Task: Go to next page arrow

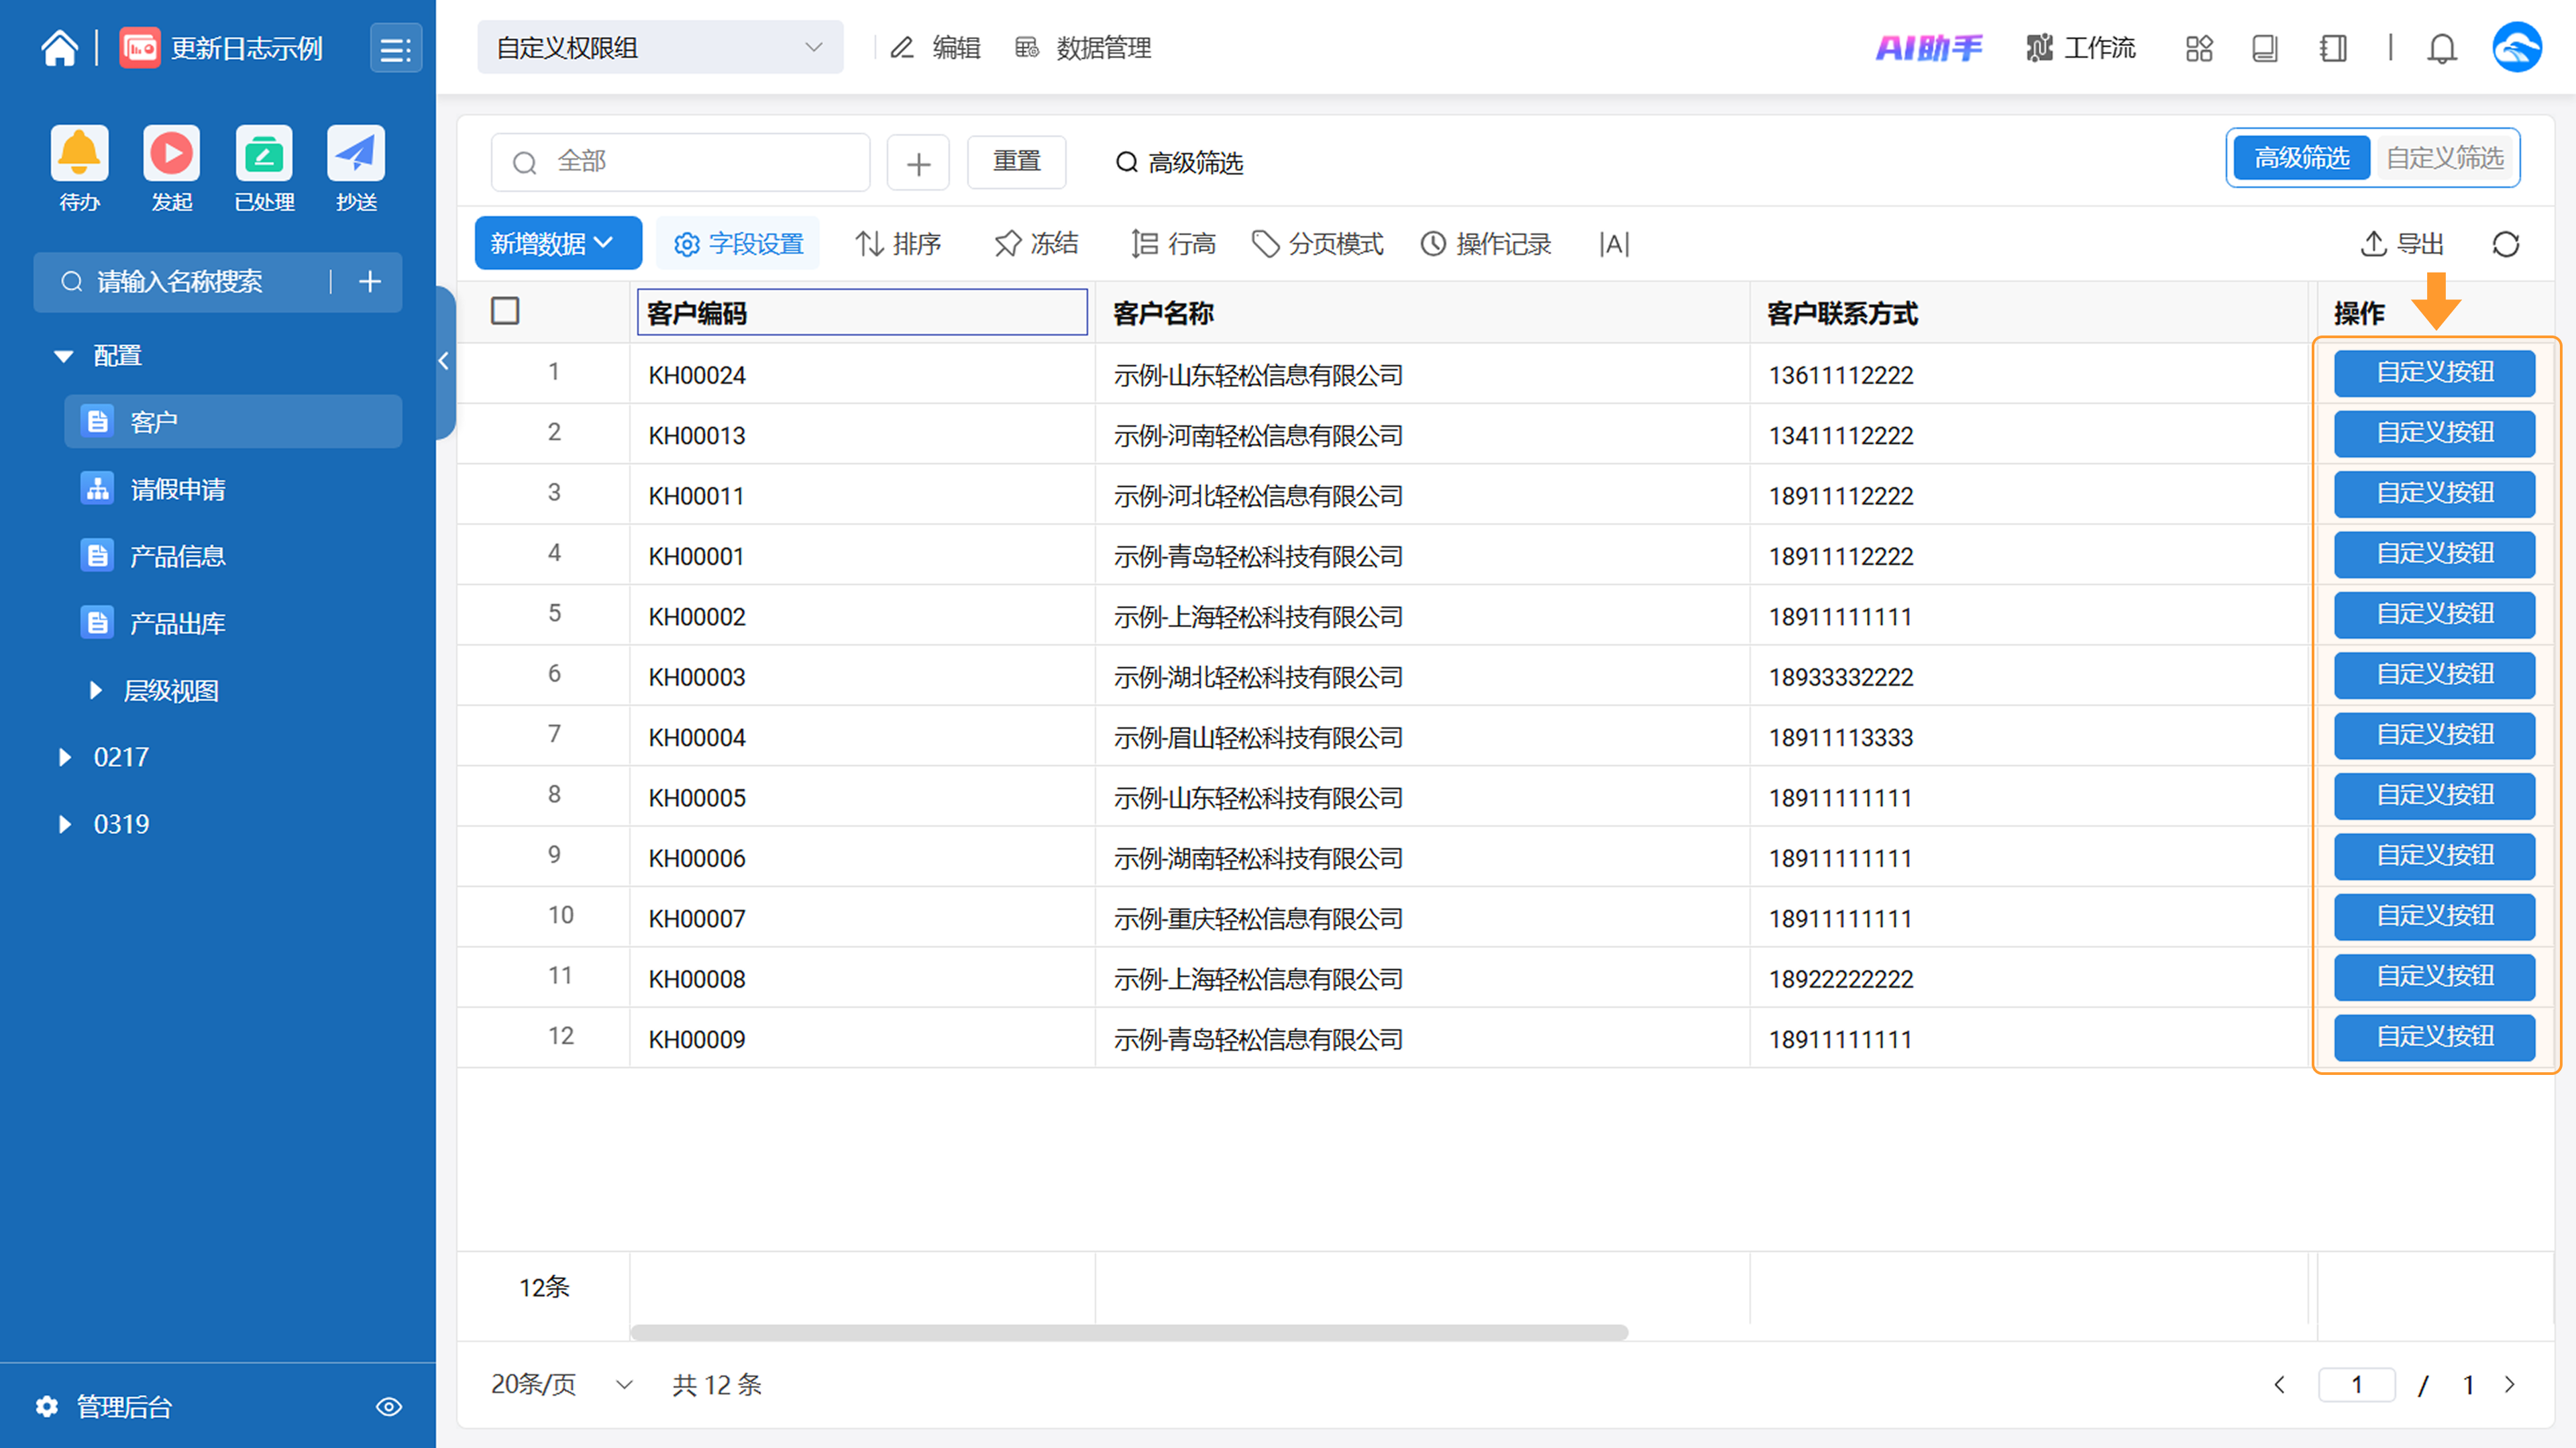Action: pyautogui.click(x=2510, y=1385)
